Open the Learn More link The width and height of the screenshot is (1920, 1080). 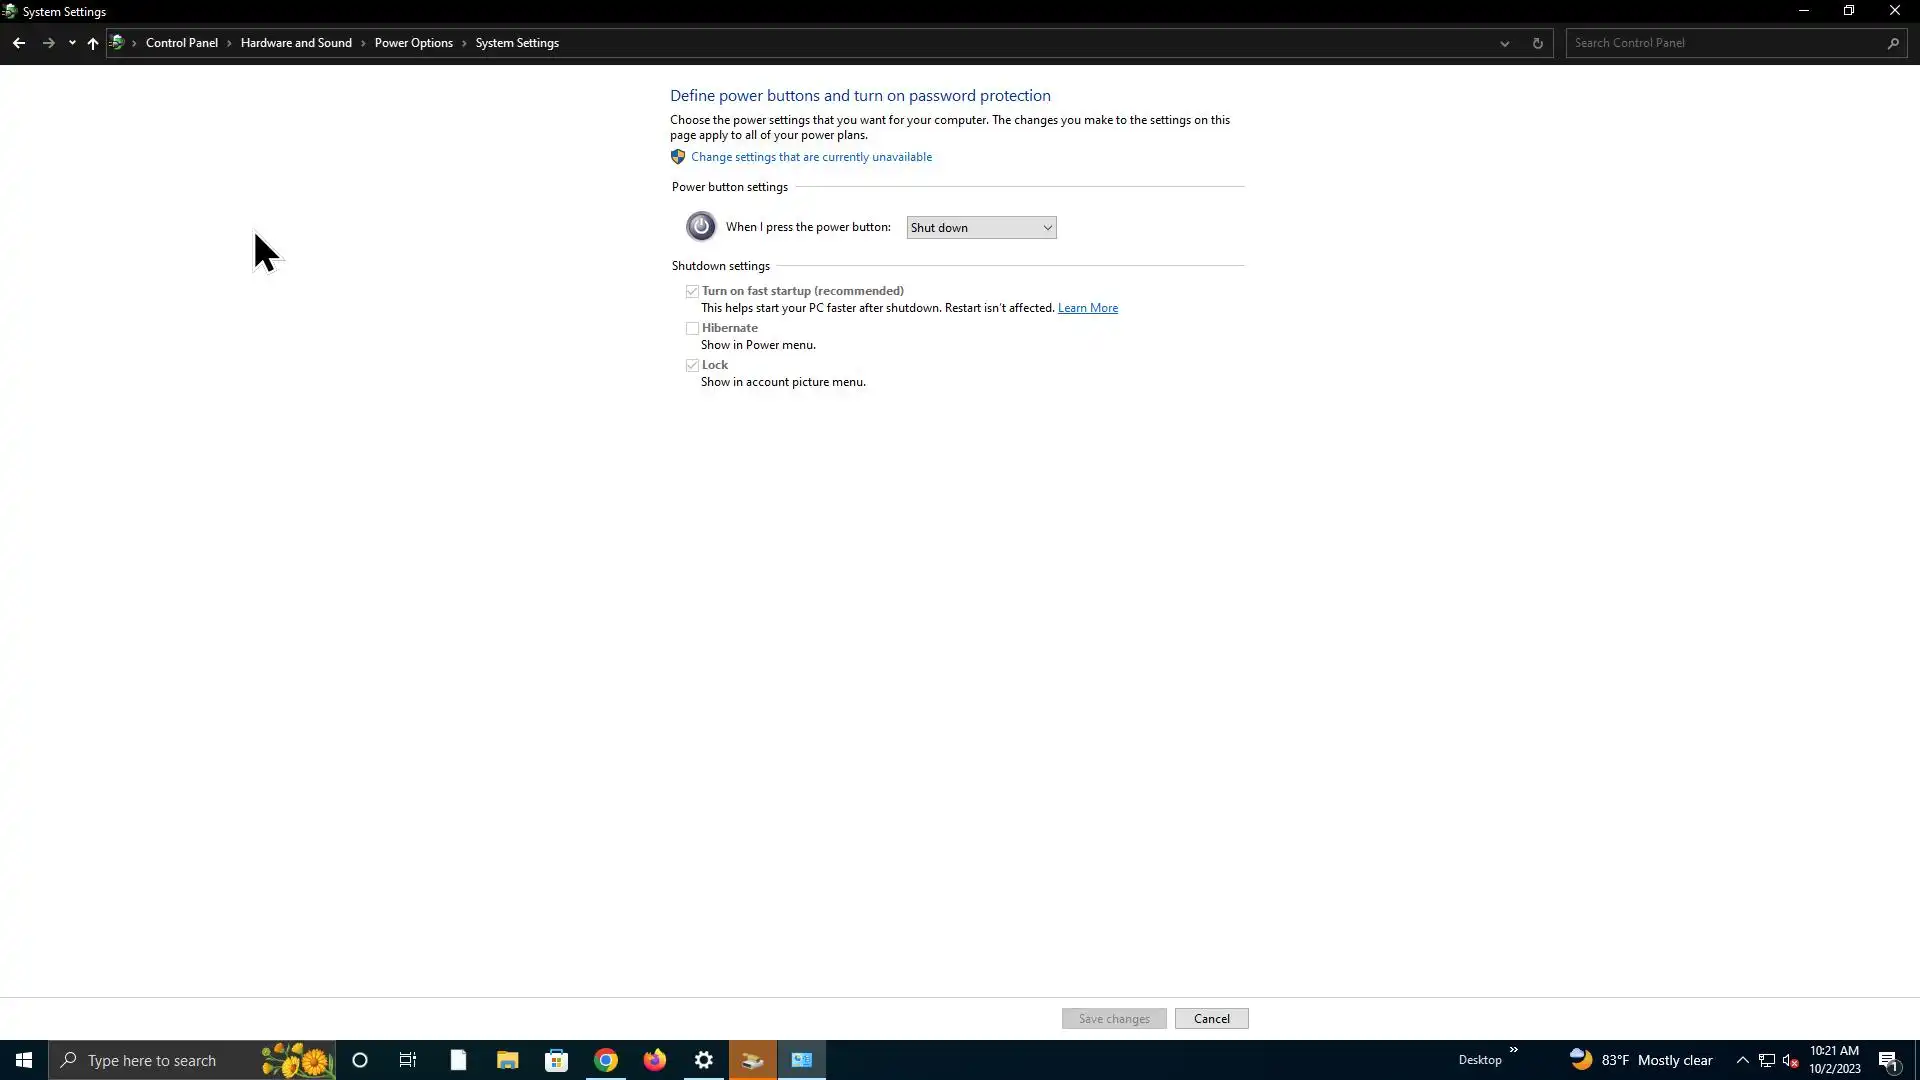[1087, 308]
